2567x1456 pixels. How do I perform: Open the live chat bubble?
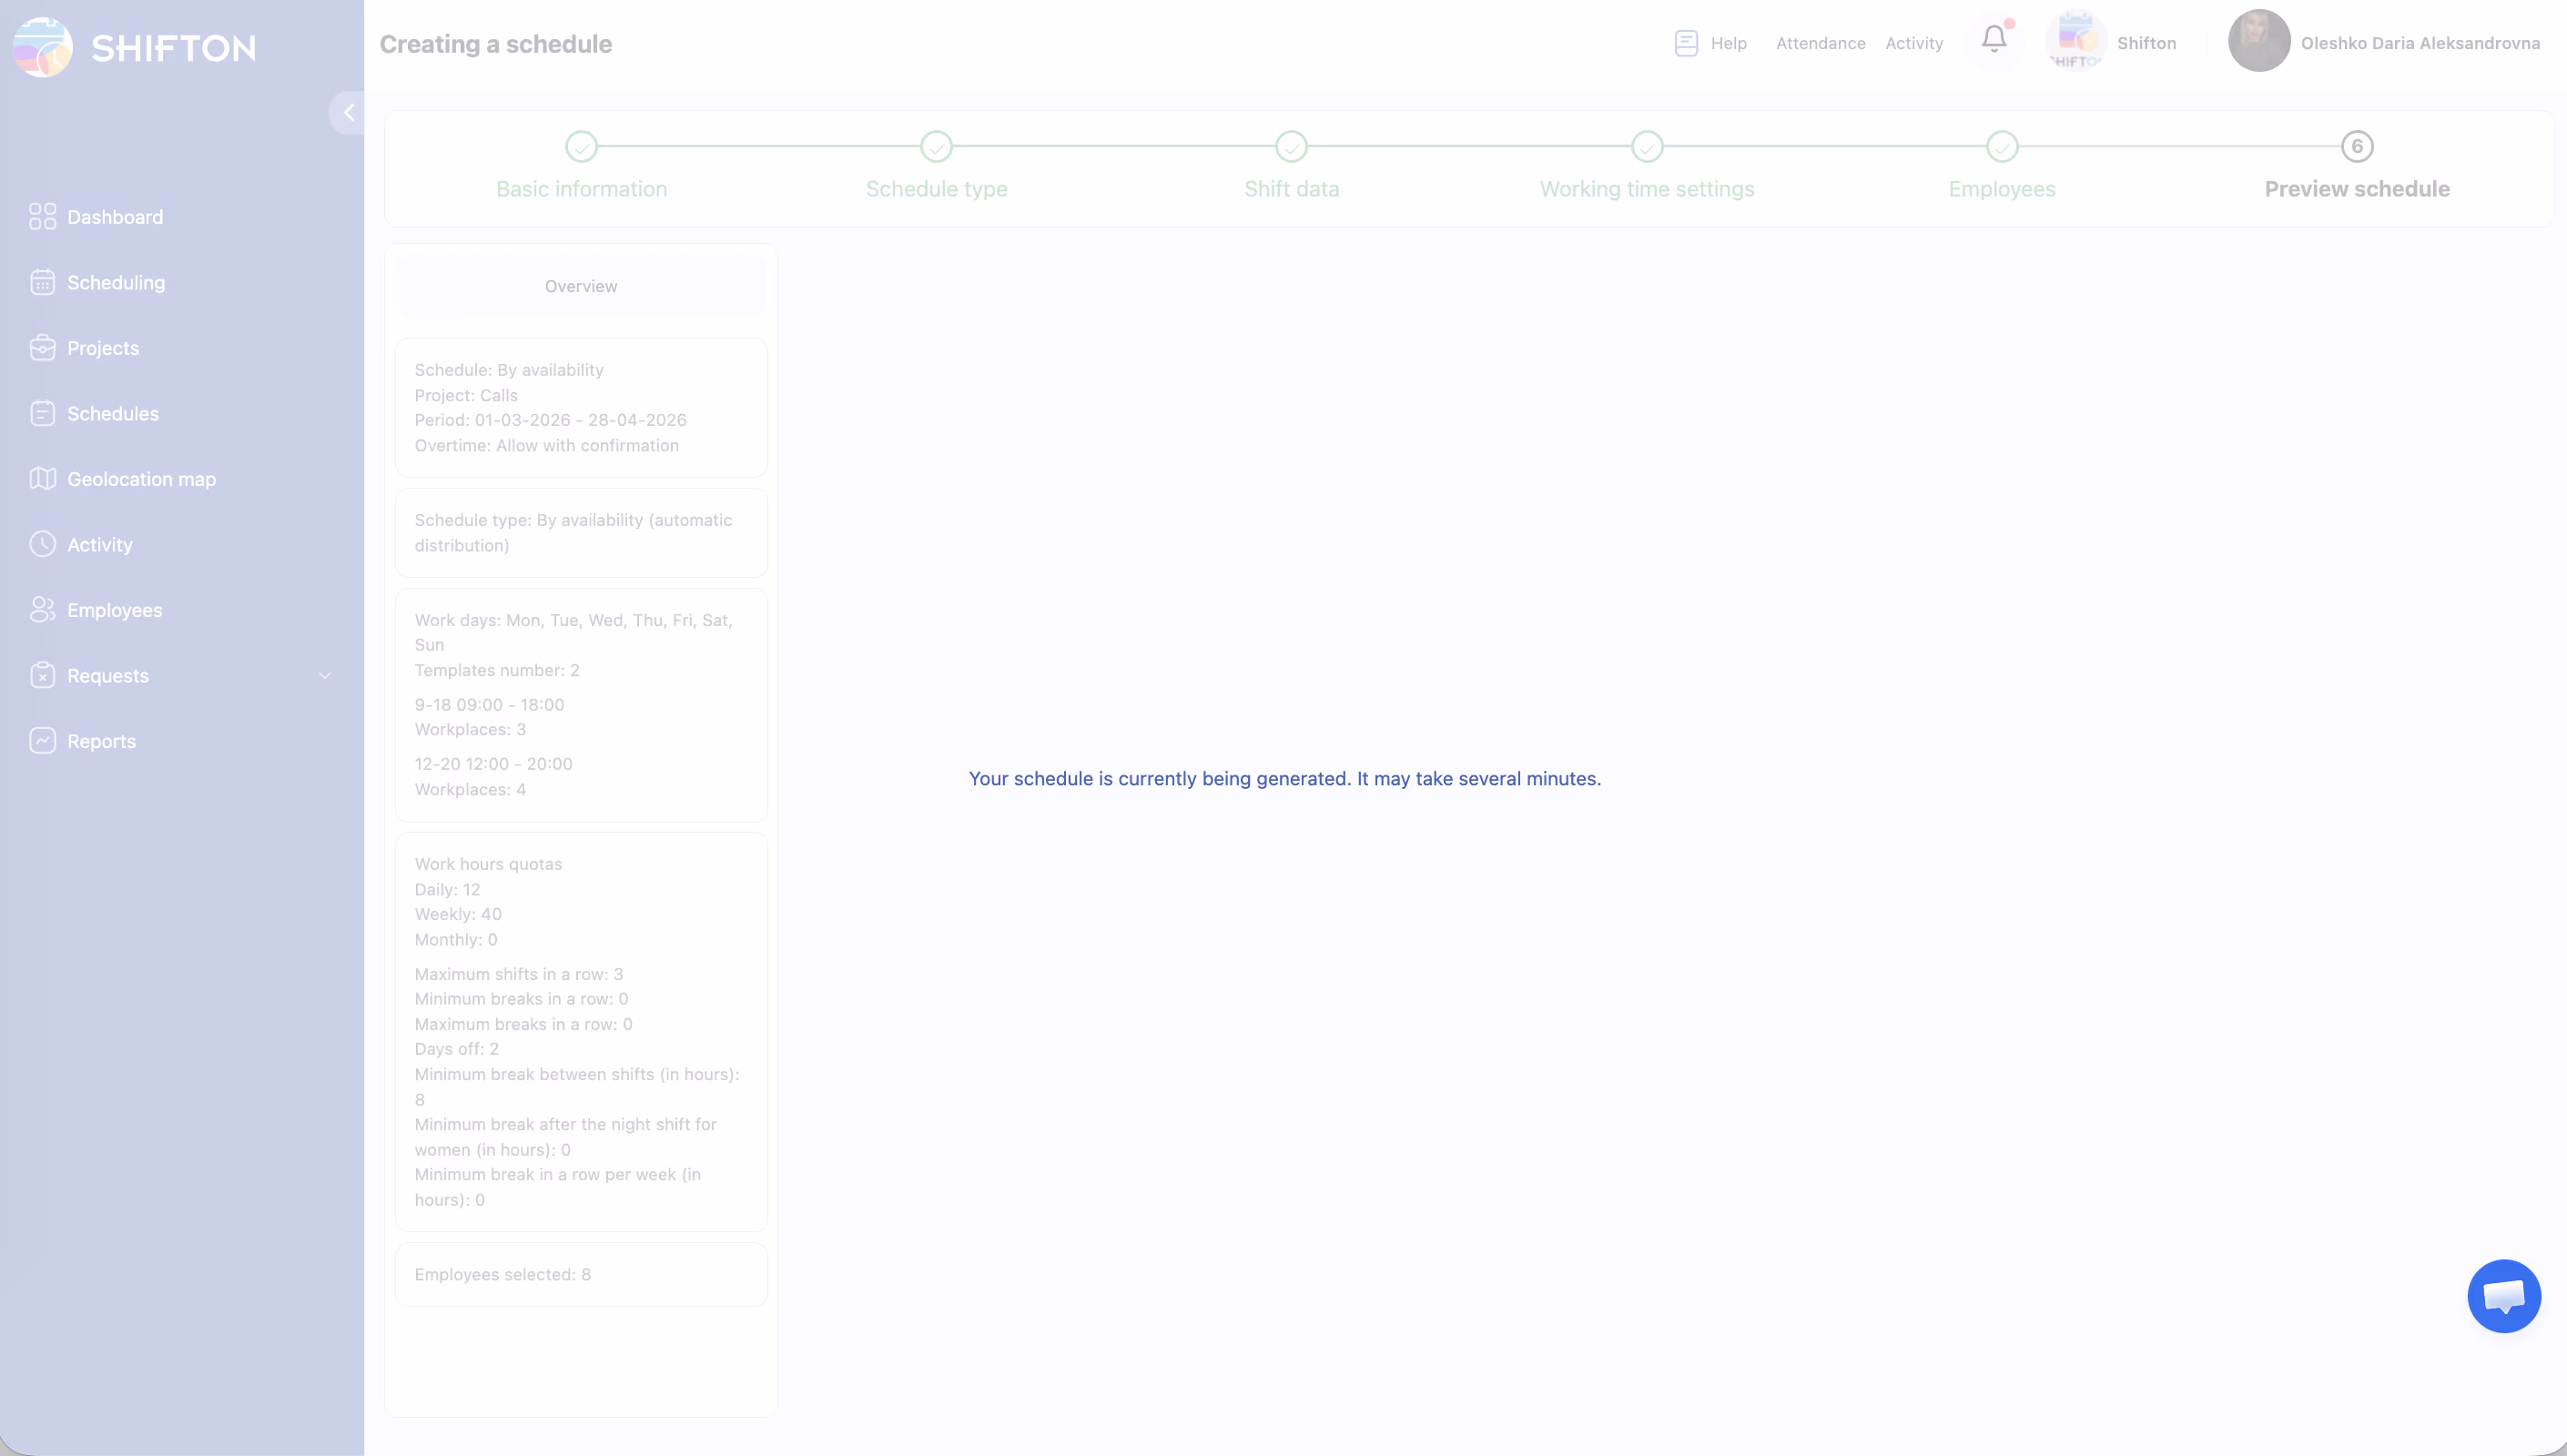(2503, 1296)
